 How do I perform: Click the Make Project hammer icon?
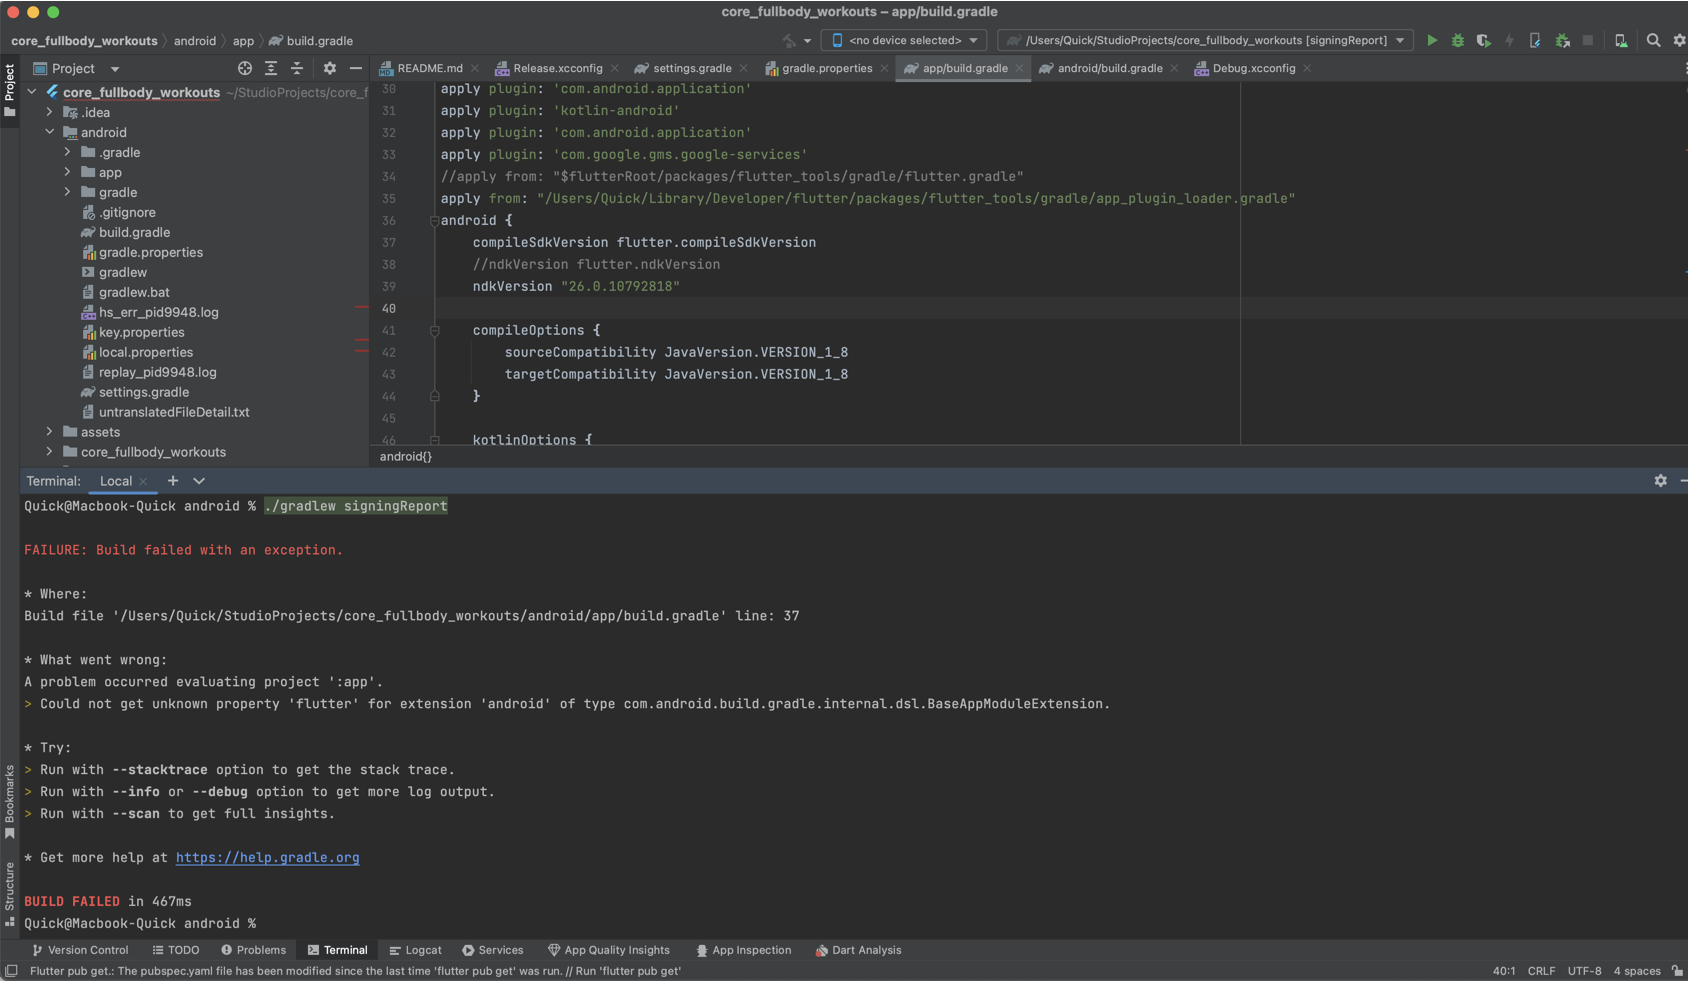click(x=790, y=41)
